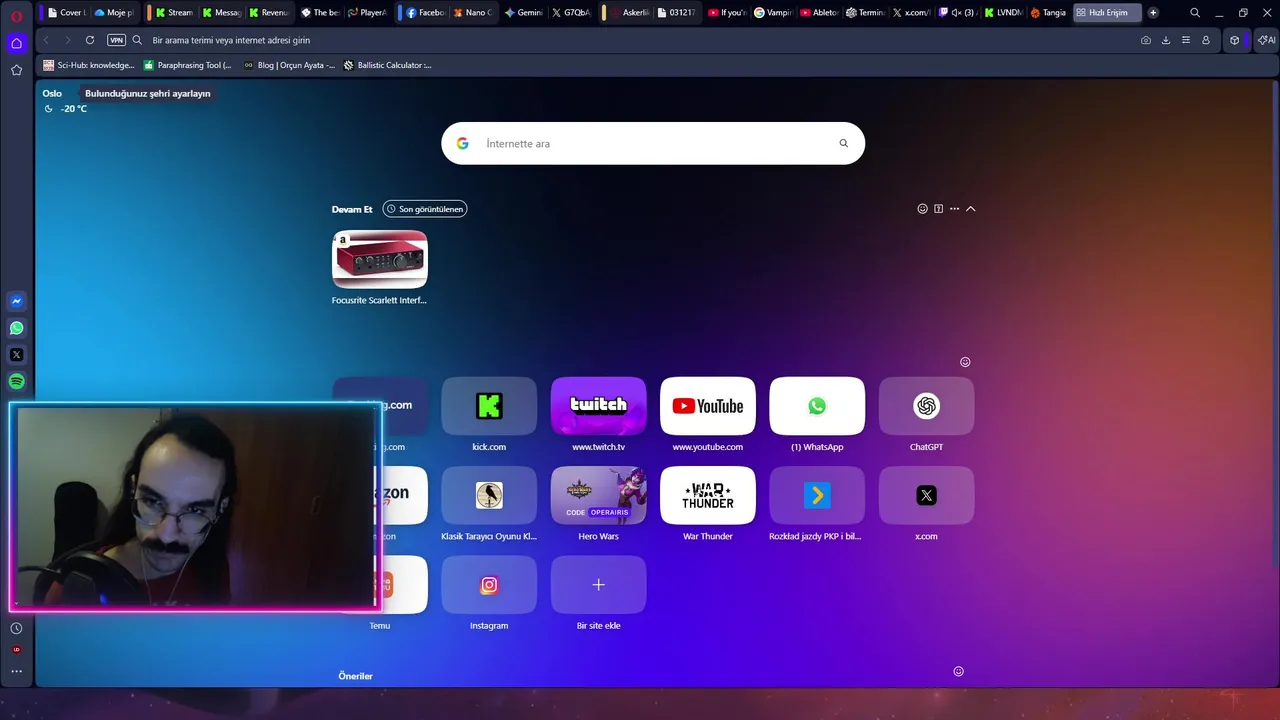Switch to the Kick Stream tab

pos(173,13)
